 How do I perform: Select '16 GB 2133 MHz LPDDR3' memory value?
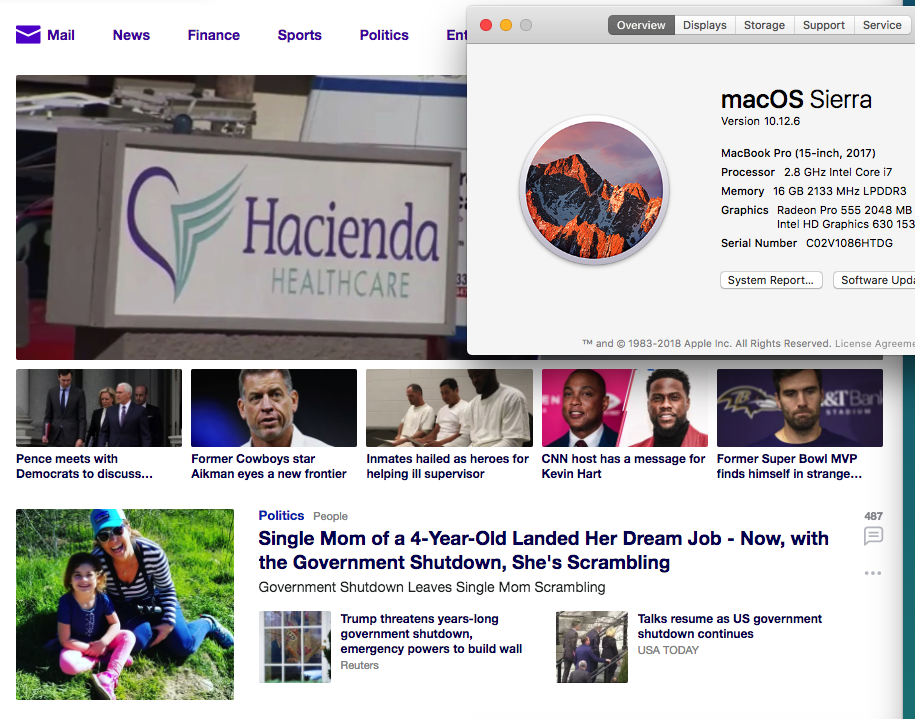[840, 191]
